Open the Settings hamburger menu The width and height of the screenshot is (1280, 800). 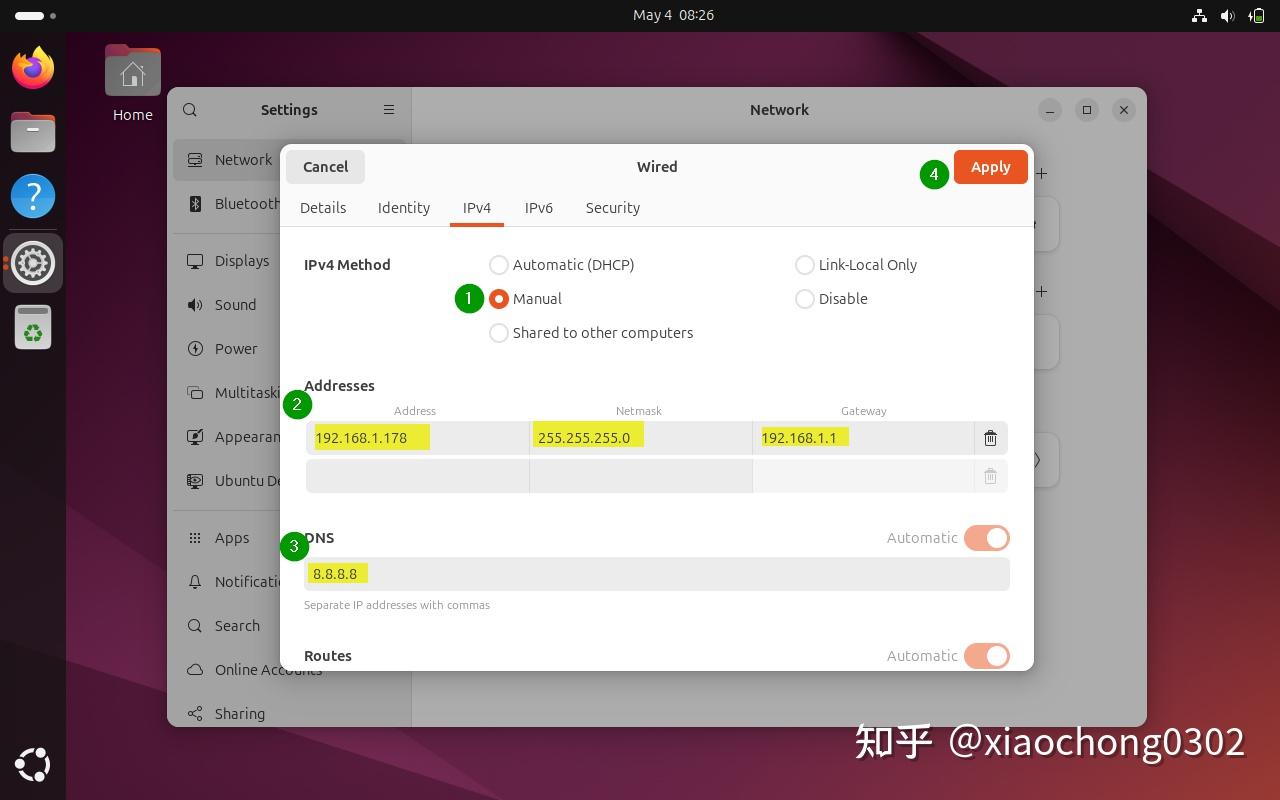point(389,109)
